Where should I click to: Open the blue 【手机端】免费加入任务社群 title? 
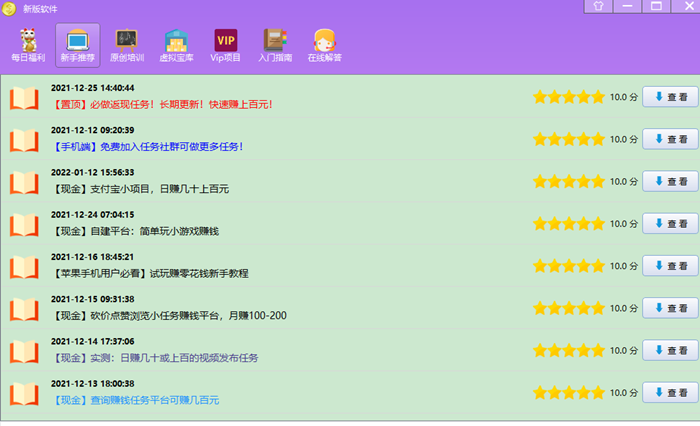tap(147, 147)
